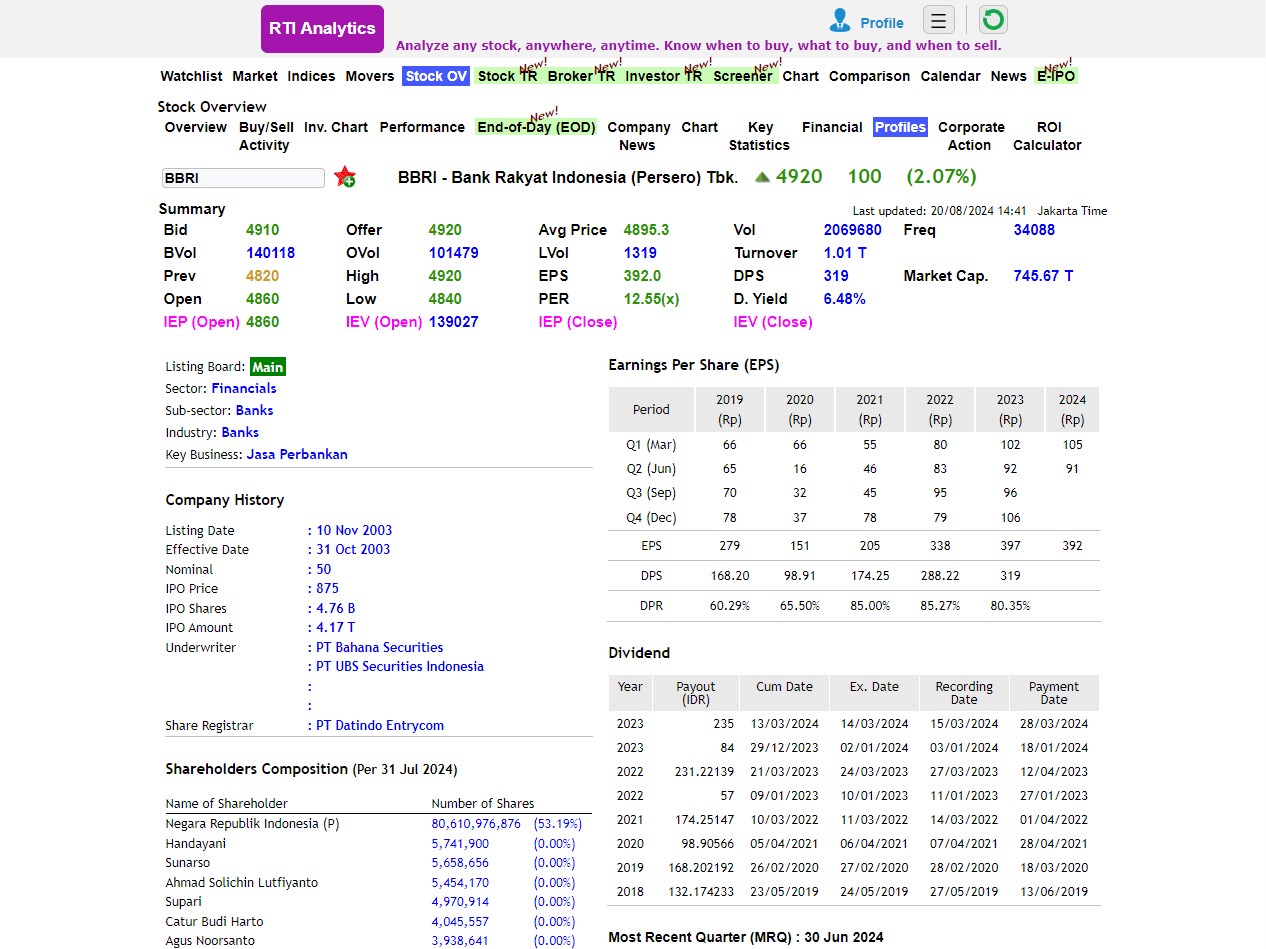Open the Indices menu
This screenshot has width=1266, height=949.
pos(311,76)
